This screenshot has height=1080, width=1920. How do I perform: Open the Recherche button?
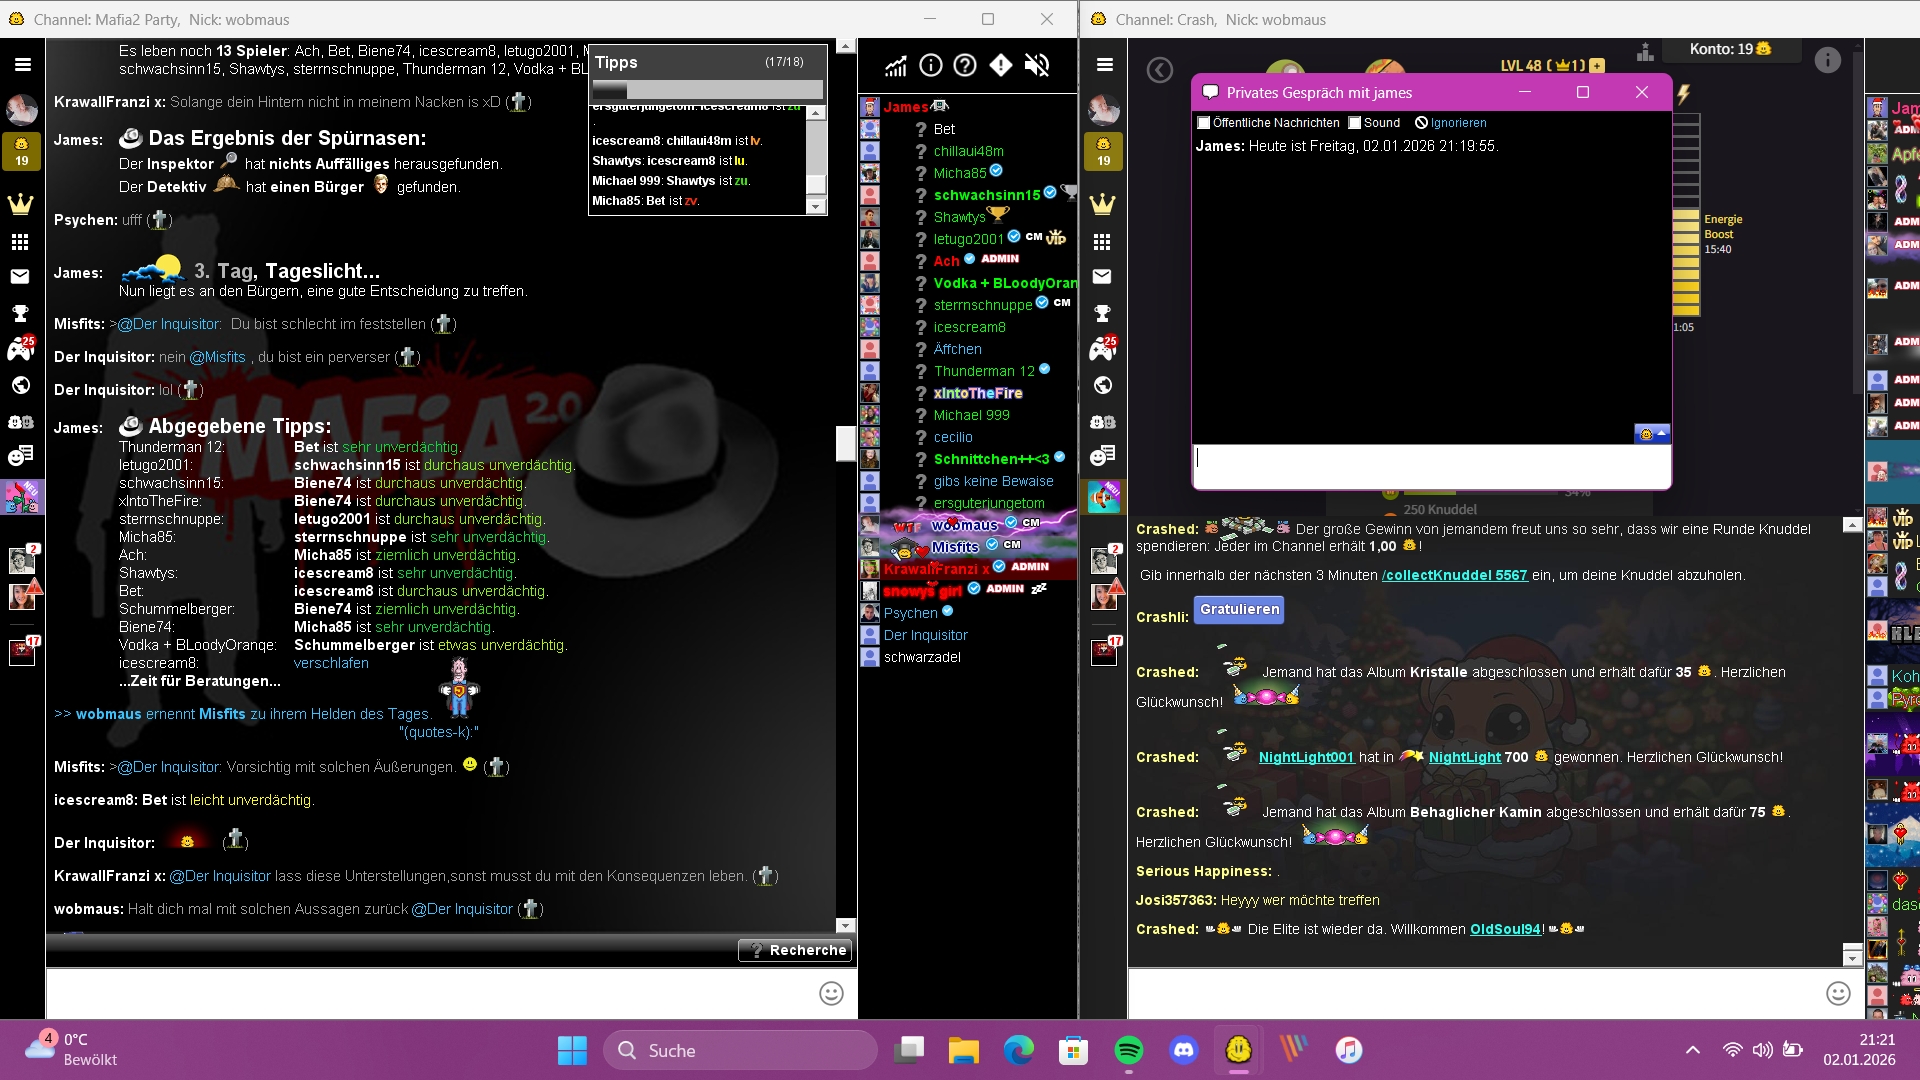click(796, 950)
